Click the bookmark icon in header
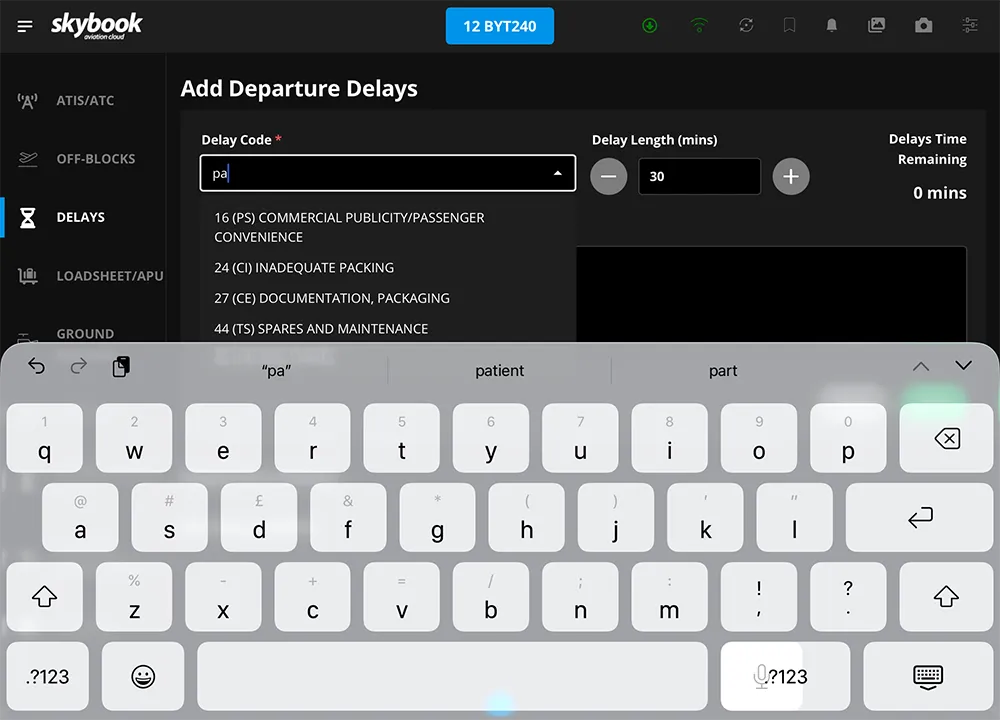 [790, 26]
